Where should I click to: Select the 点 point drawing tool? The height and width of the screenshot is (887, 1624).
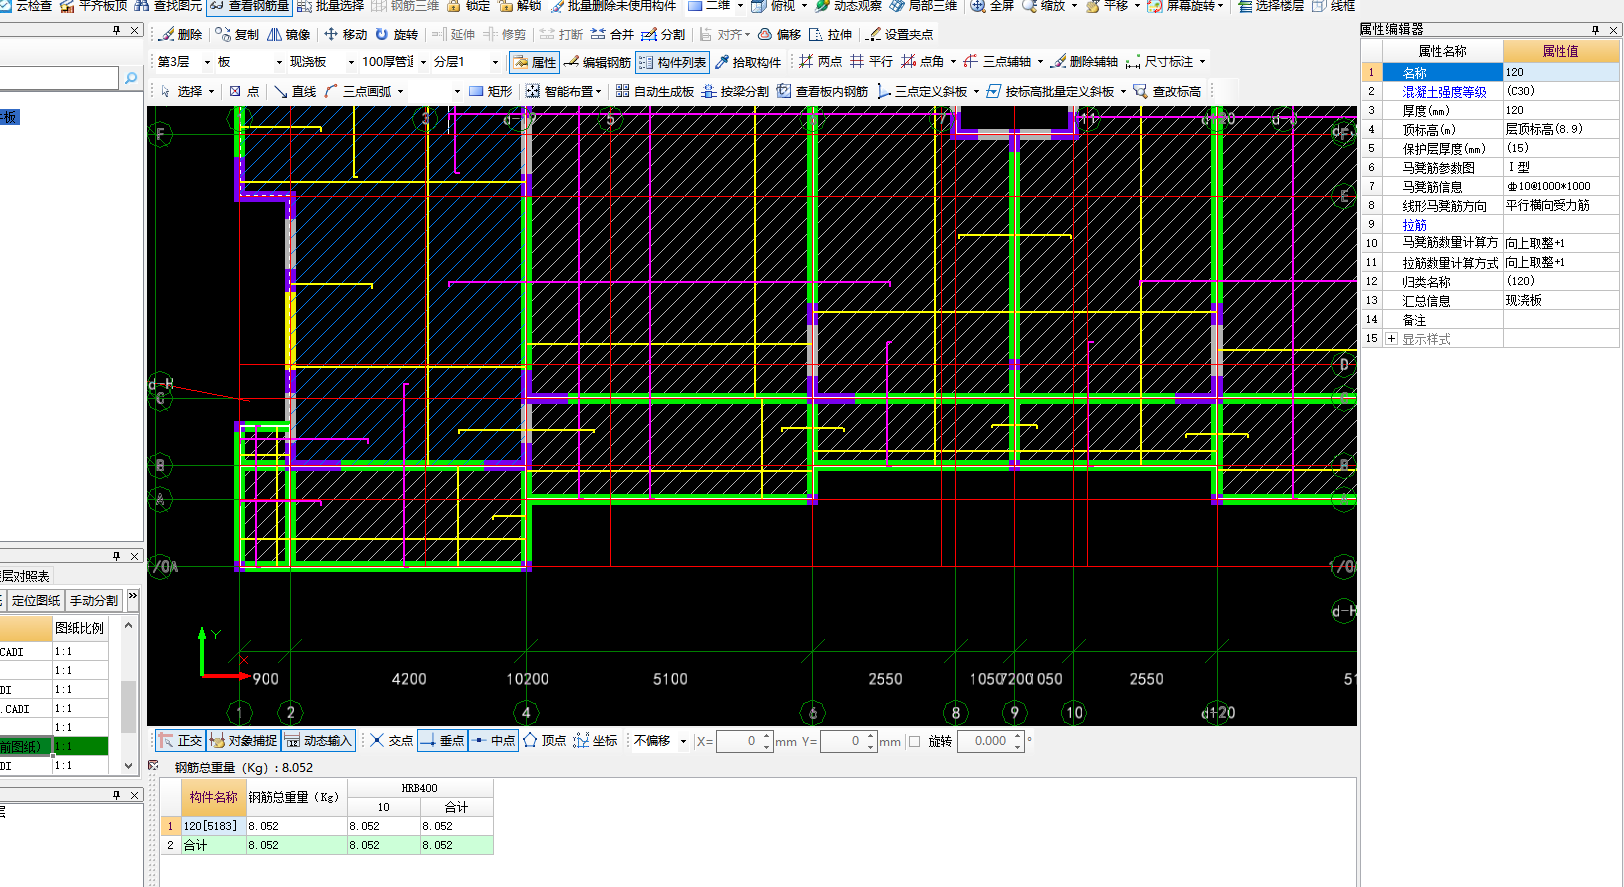(244, 91)
